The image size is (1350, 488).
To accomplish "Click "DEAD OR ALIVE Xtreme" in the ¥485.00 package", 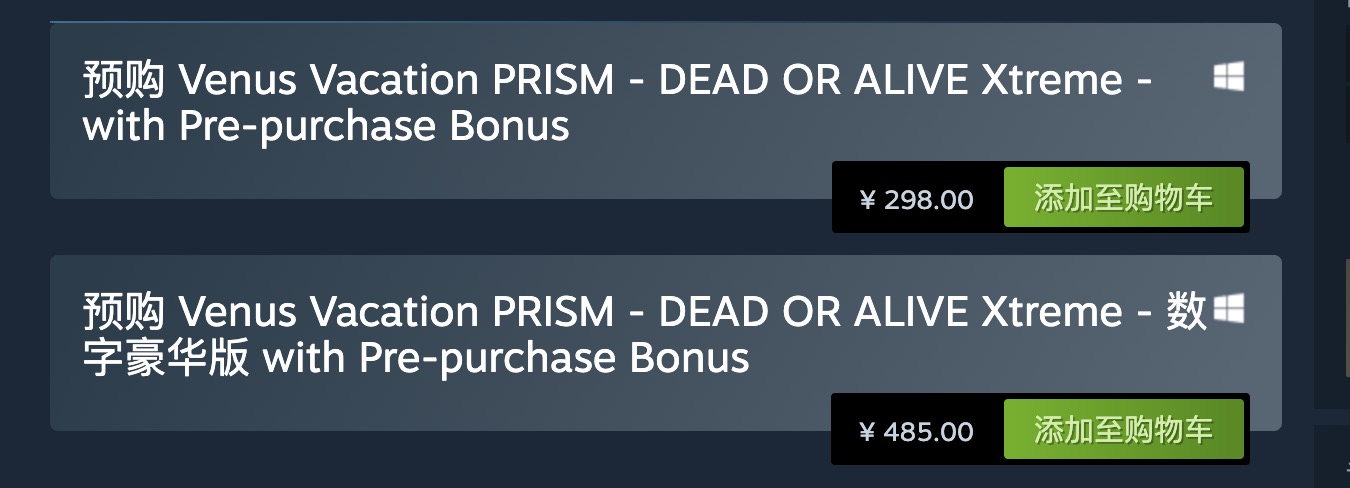I will point(890,313).
